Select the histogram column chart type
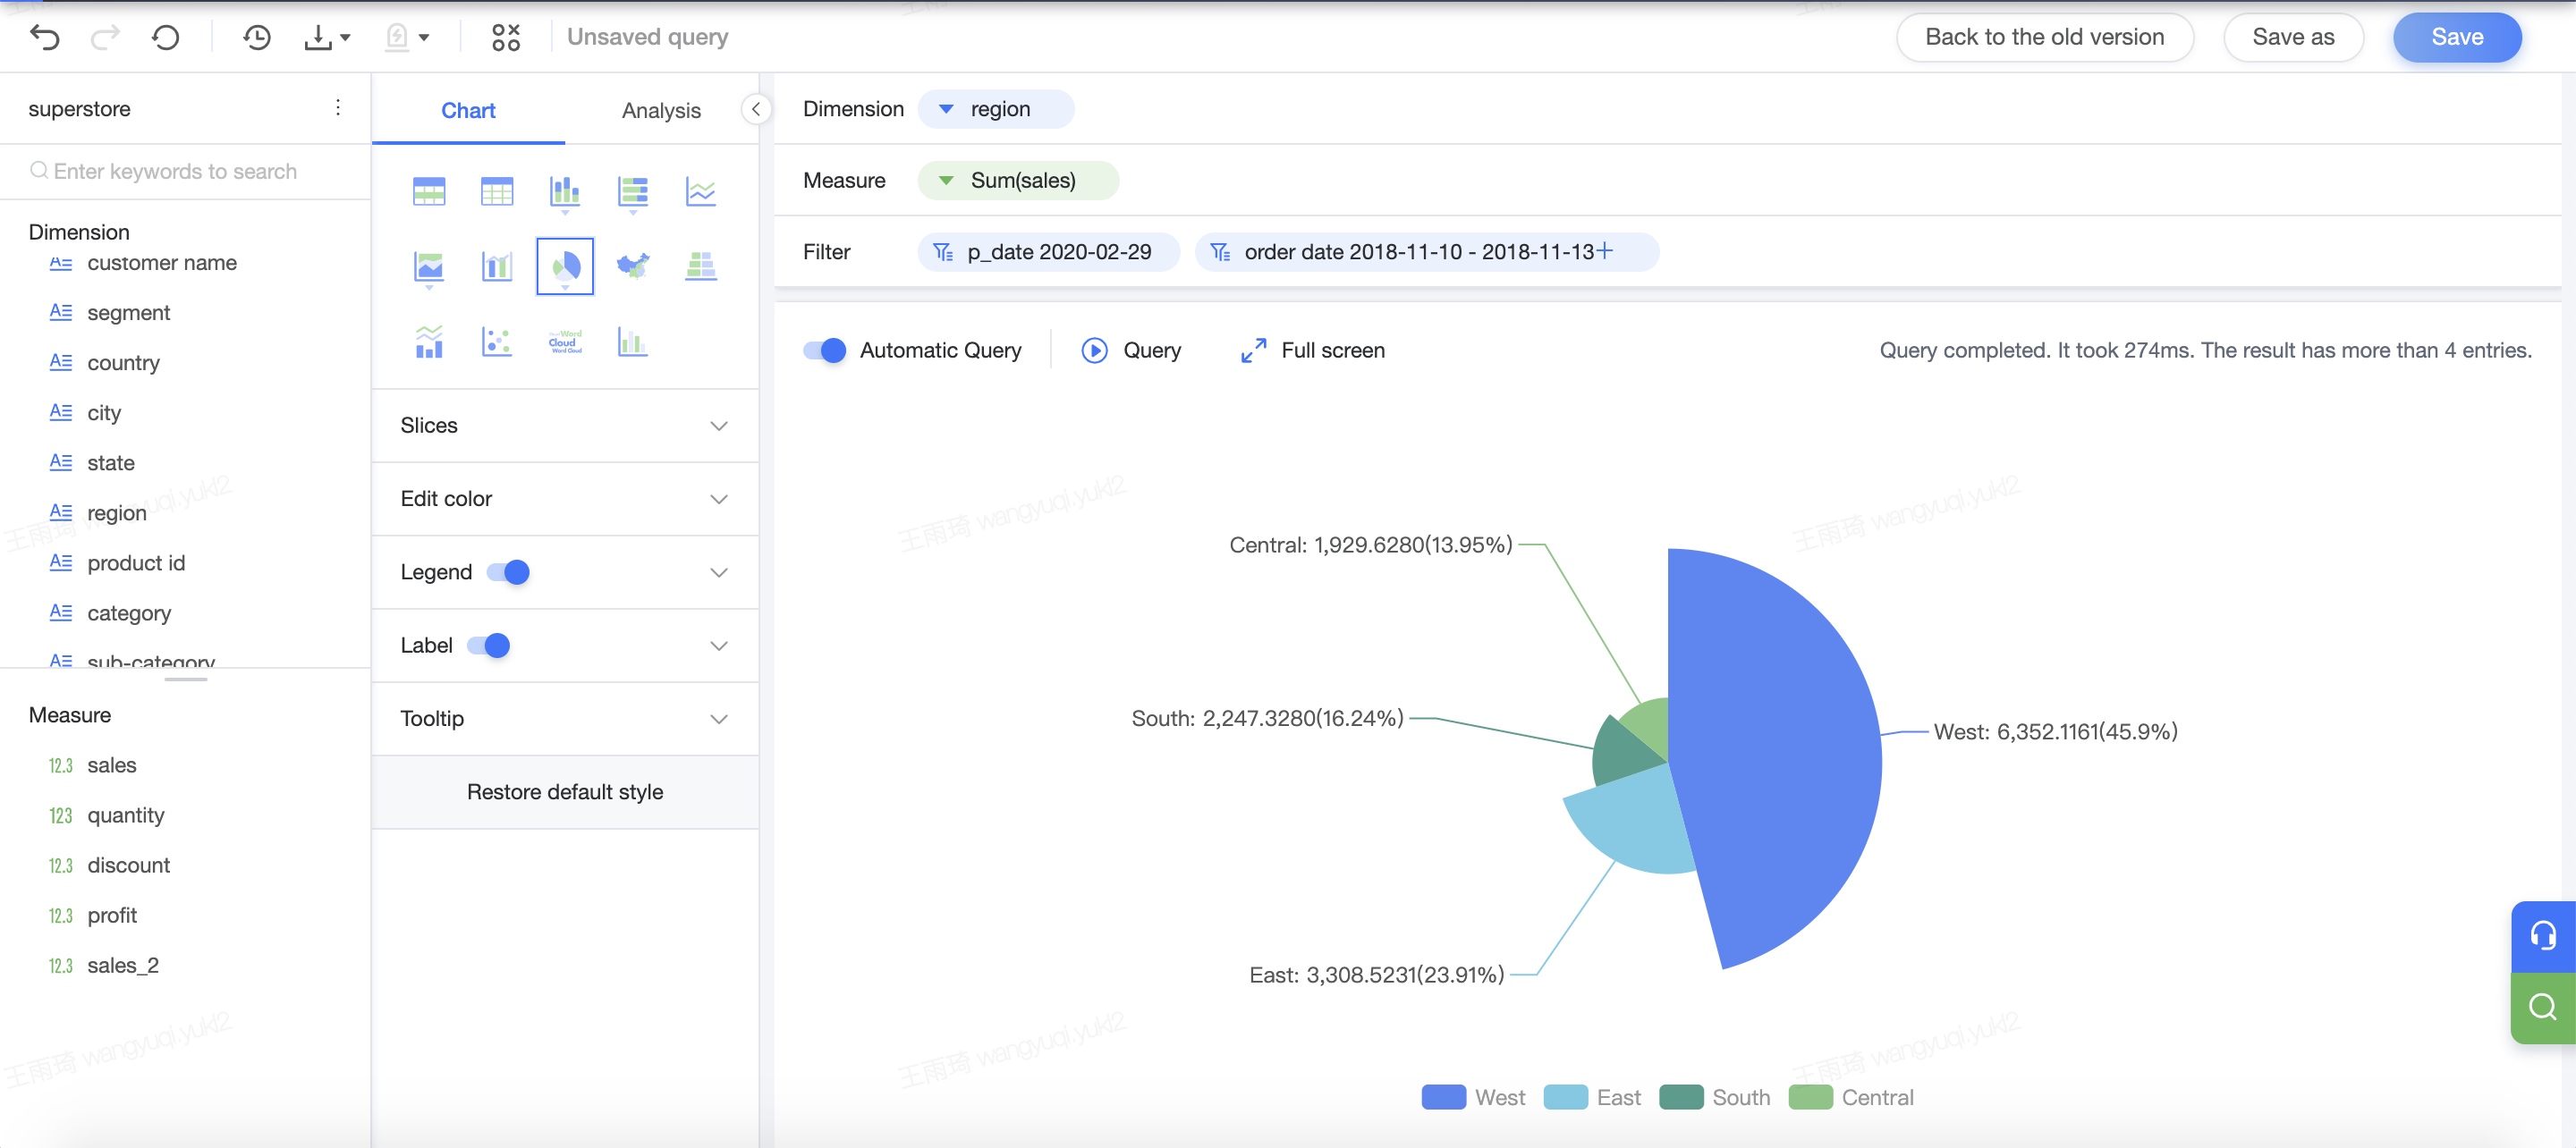 coord(633,342)
